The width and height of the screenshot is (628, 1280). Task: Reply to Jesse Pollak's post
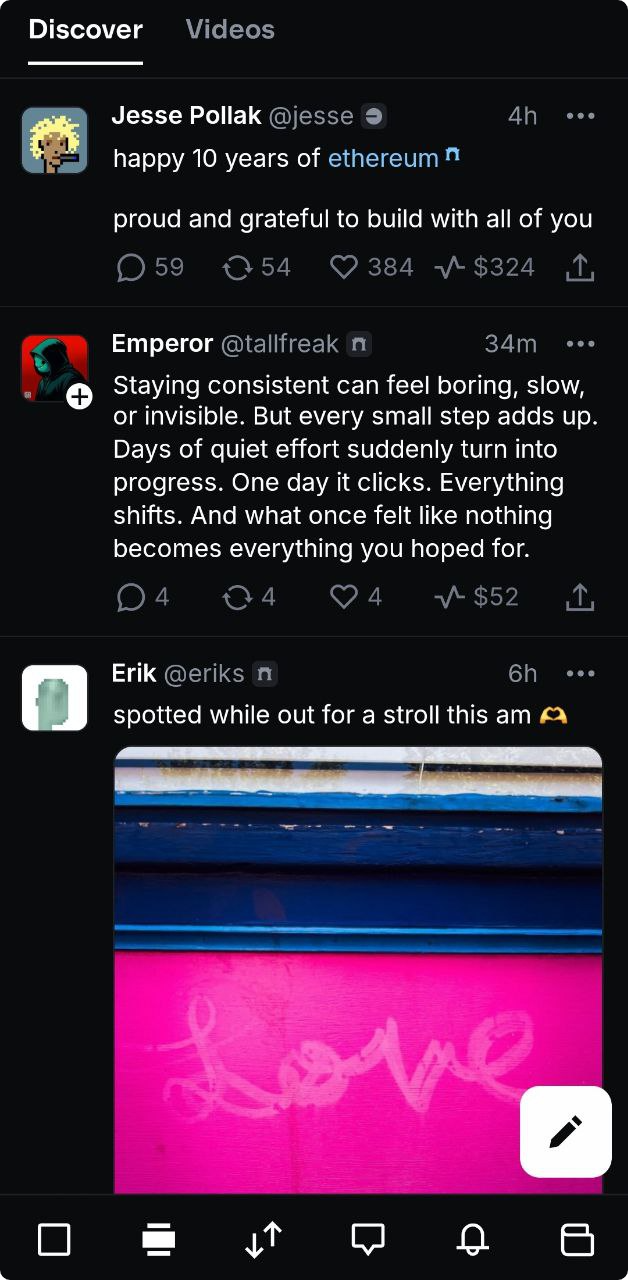(x=131, y=267)
